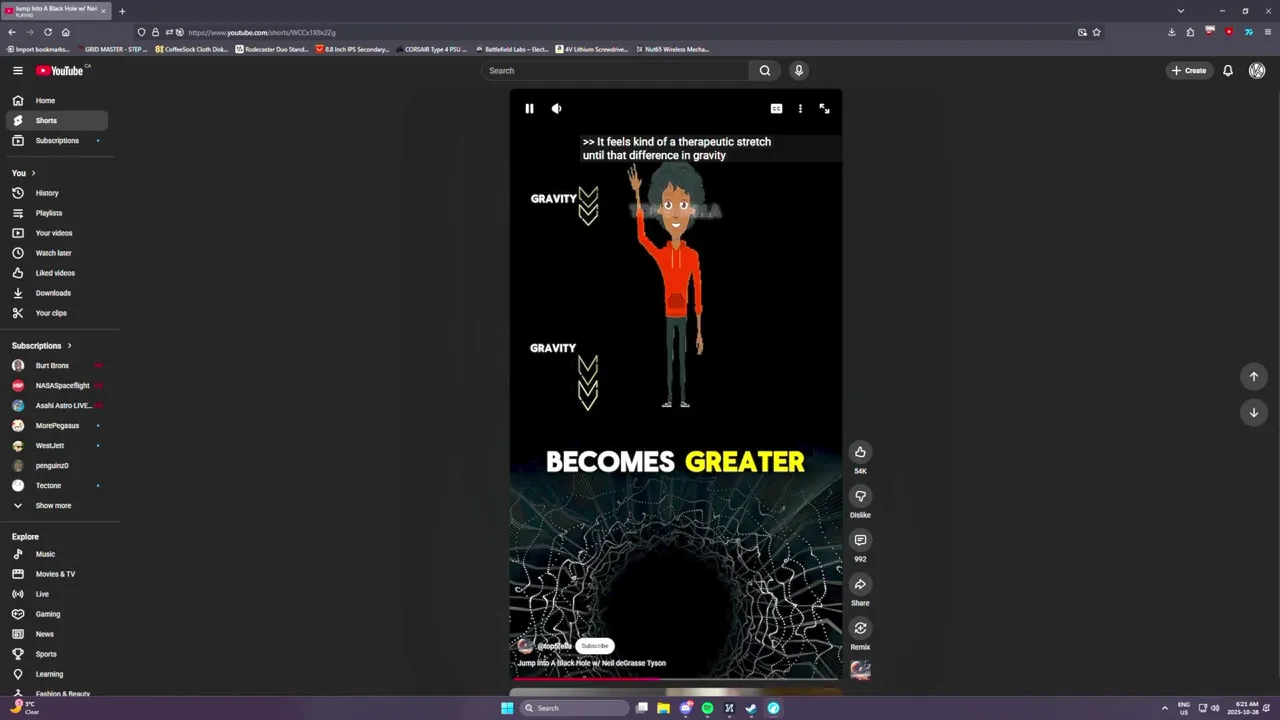Open Your clips in the sidebar
1280x720 pixels.
click(57, 313)
